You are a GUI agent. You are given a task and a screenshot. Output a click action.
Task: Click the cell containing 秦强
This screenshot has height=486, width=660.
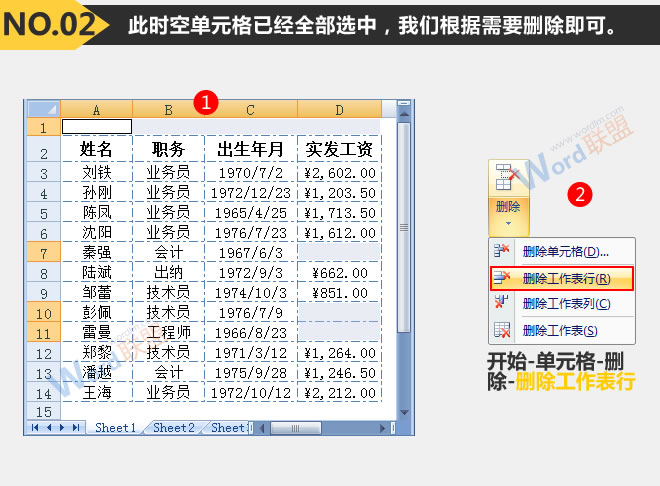tap(97, 252)
